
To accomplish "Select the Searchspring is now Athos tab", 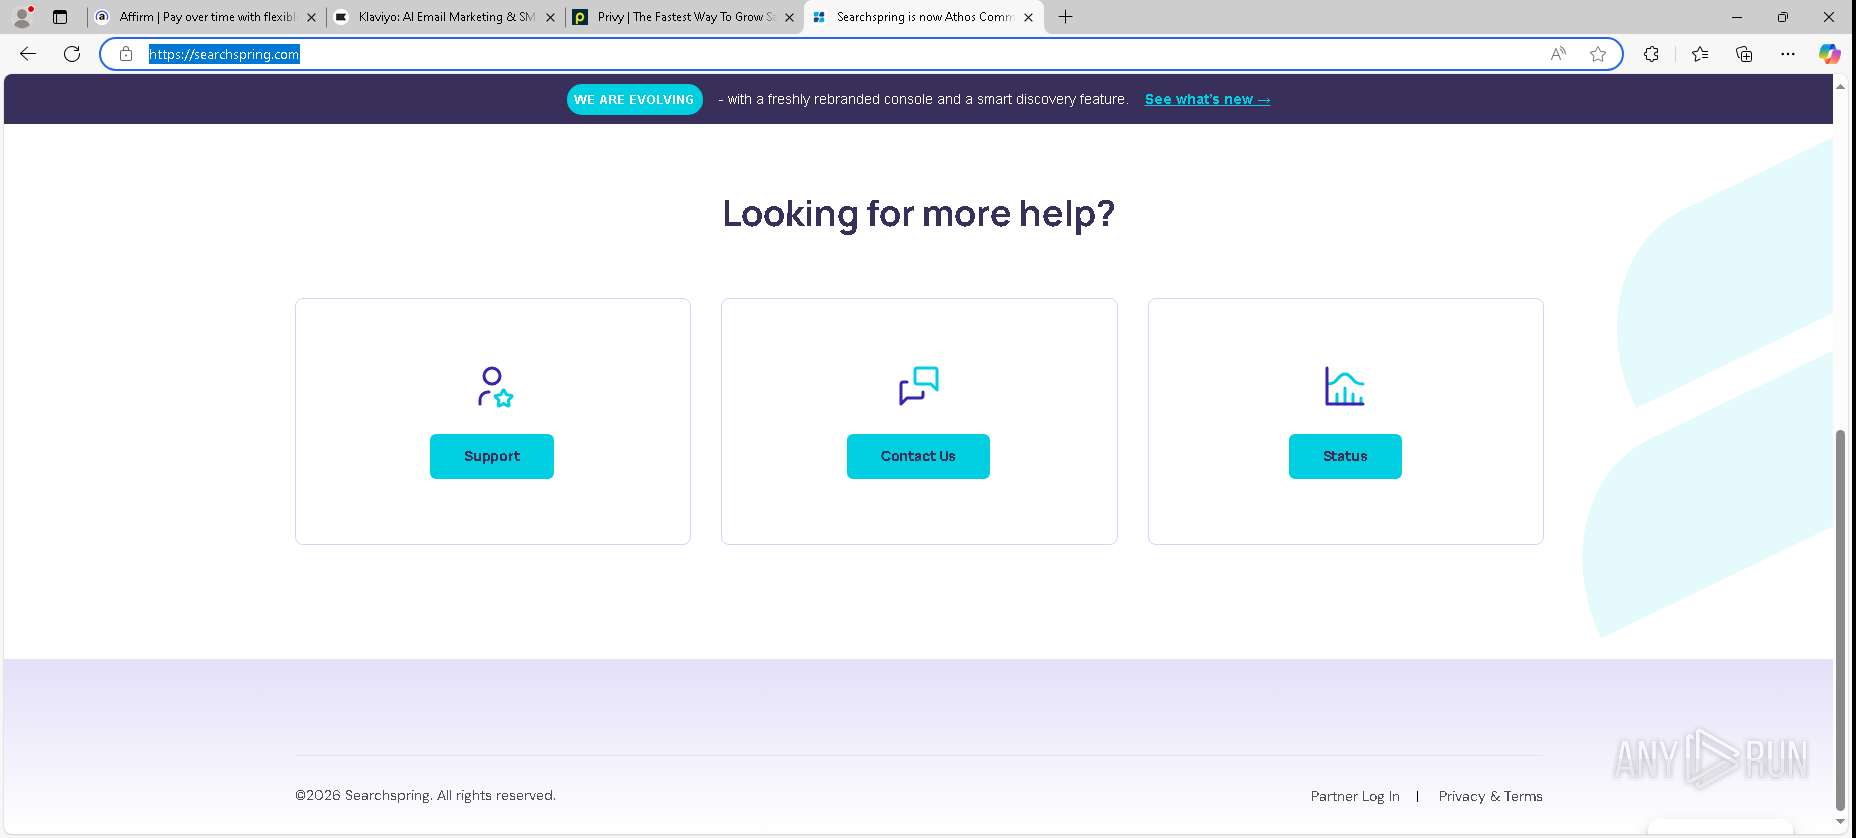I will [x=923, y=17].
